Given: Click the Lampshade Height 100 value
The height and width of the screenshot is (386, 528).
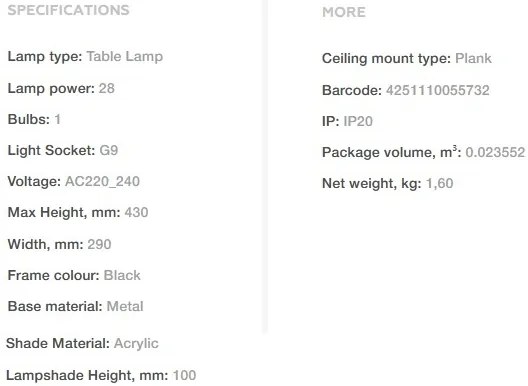Looking at the screenshot, I should (185, 375).
